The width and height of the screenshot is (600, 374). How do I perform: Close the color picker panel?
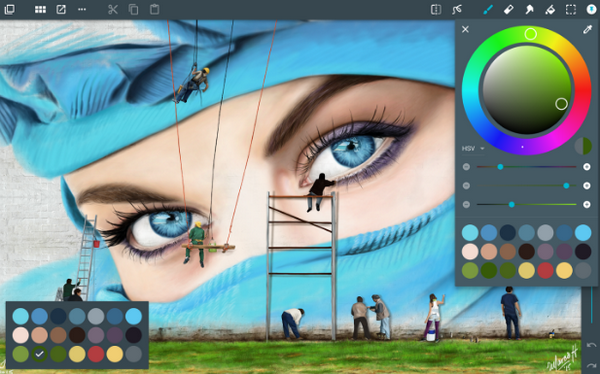[465, 29]
